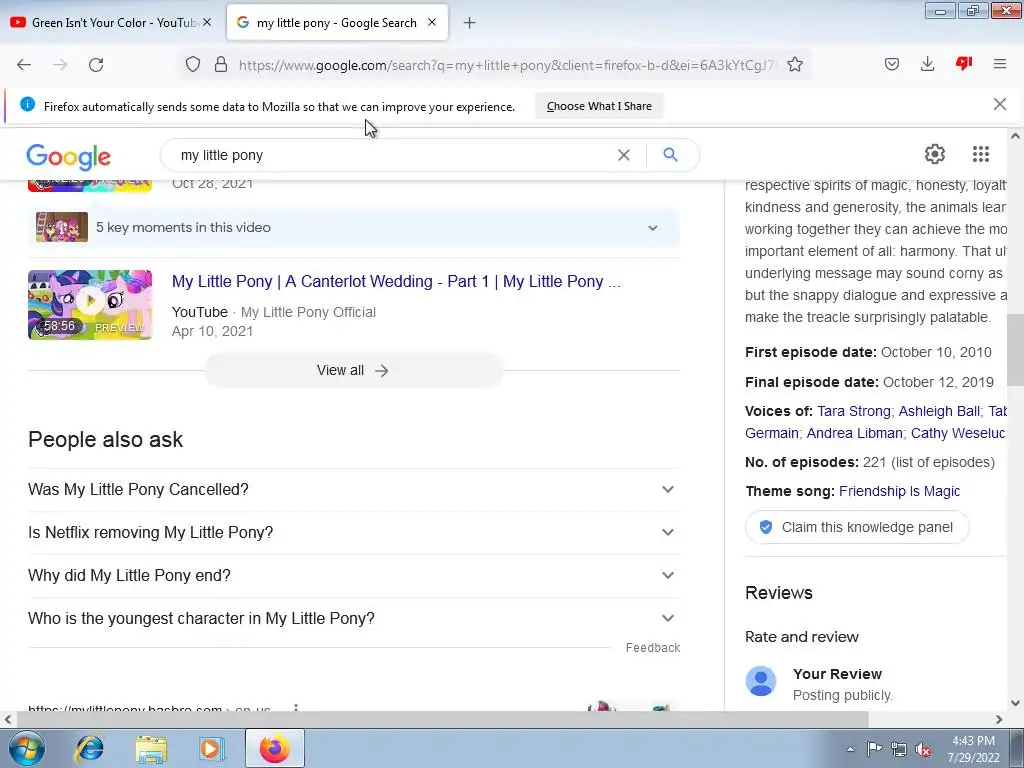Click Claim this knowledge panel
The image size is (1024, 768).
click(857, 527)
